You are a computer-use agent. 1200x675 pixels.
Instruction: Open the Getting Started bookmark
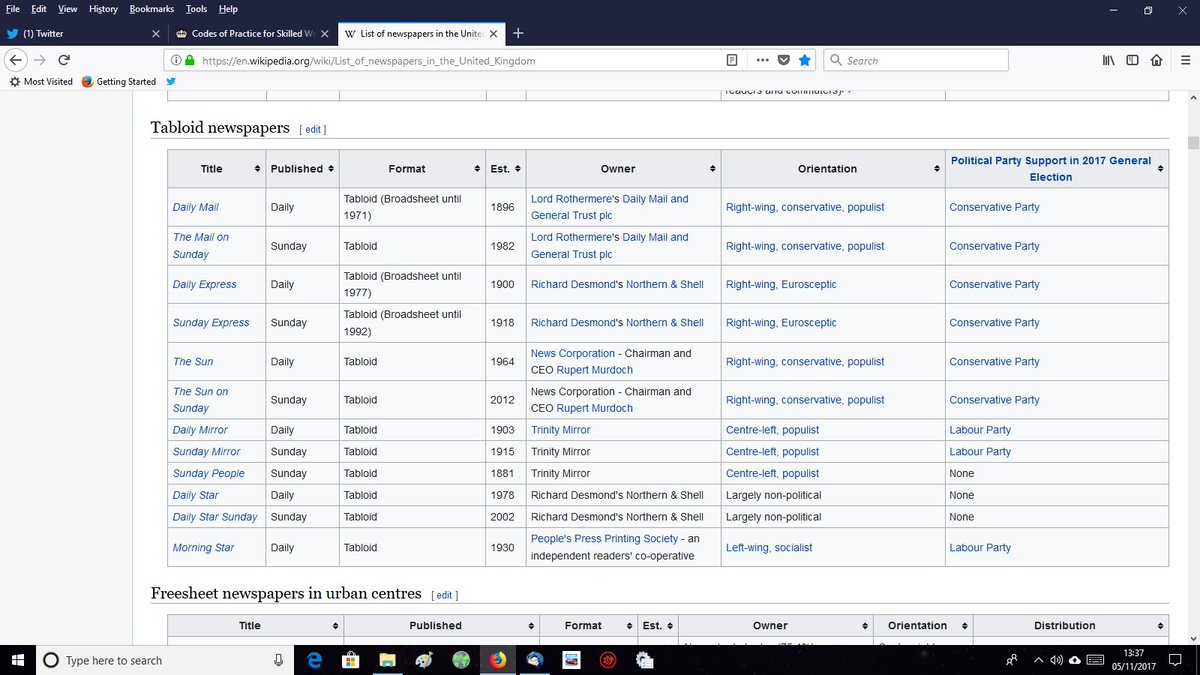tap(119, 82)
